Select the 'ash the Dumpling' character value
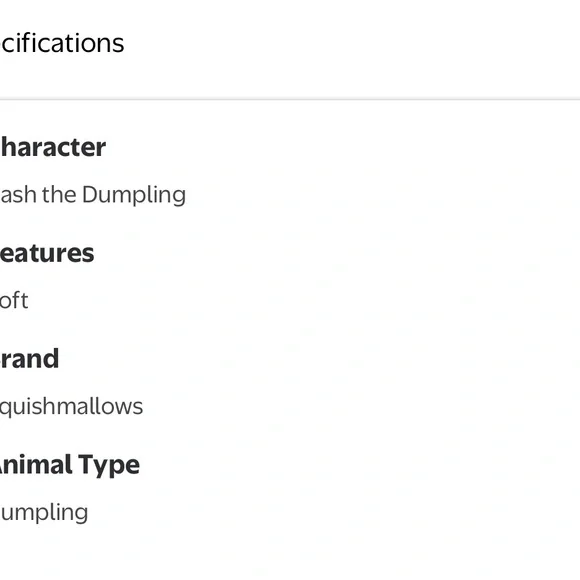 (x=92, y=195)
